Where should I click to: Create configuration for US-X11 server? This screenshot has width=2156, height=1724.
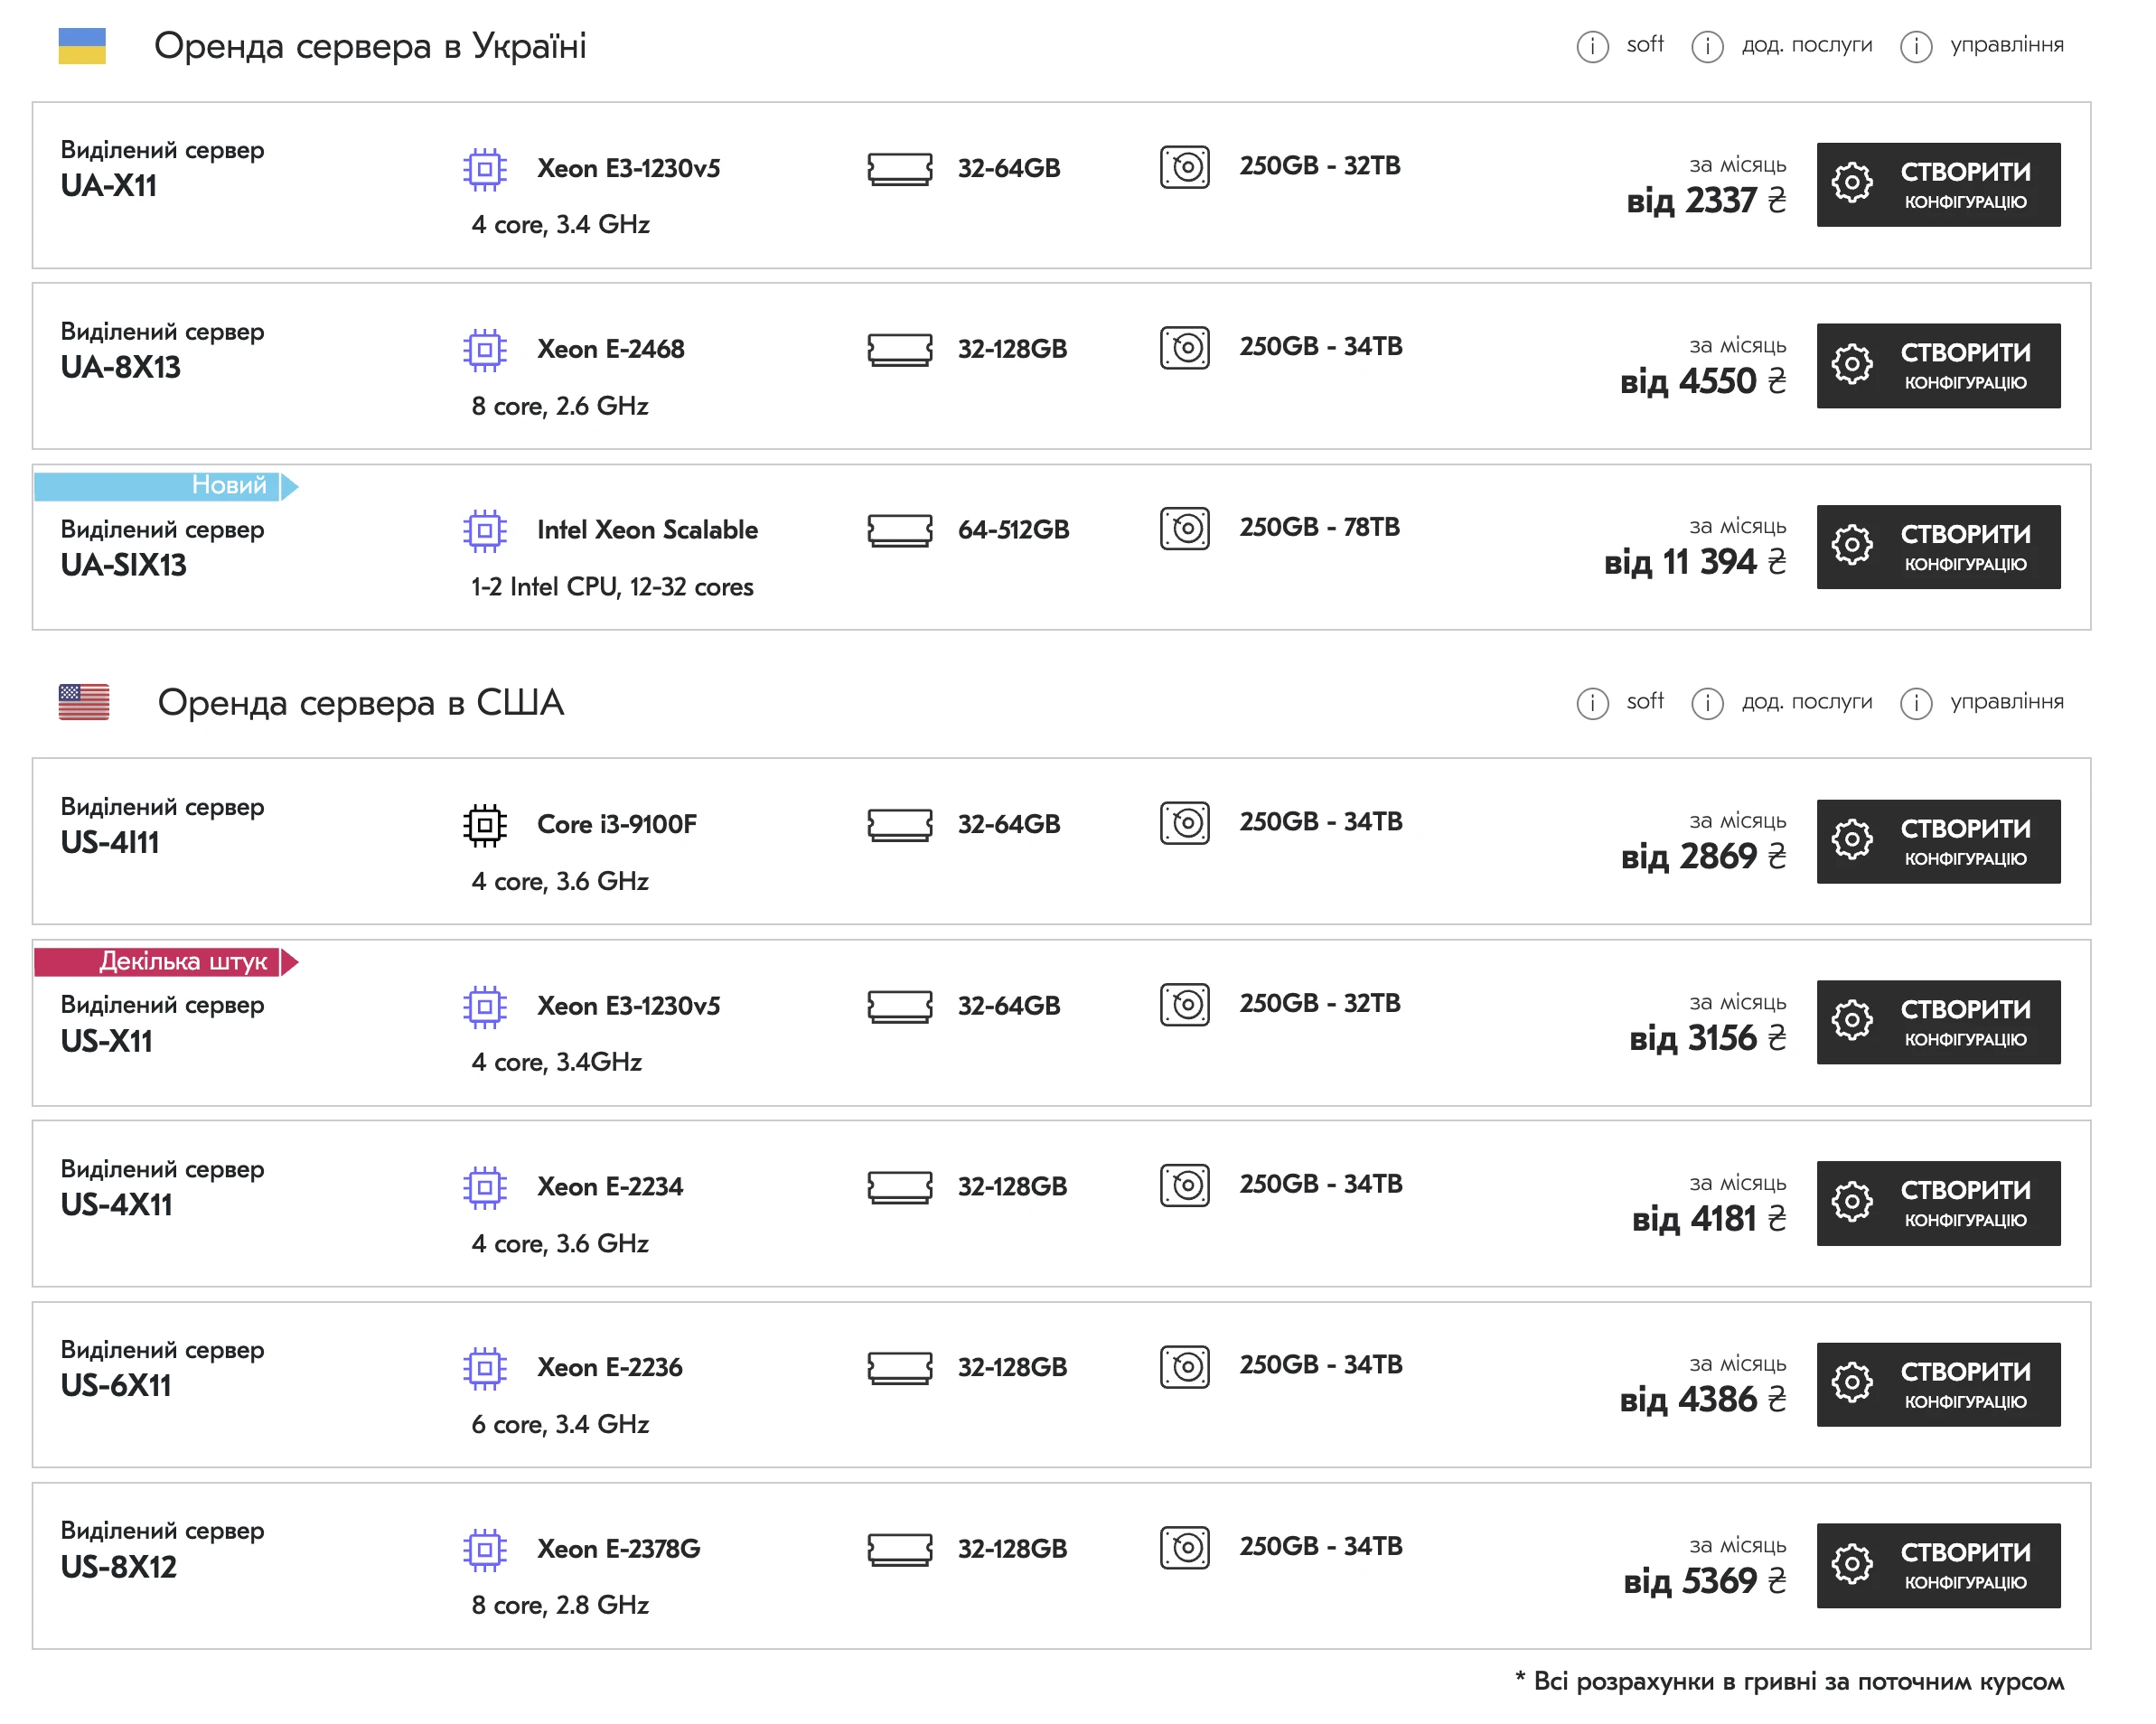point(1938,1023)
